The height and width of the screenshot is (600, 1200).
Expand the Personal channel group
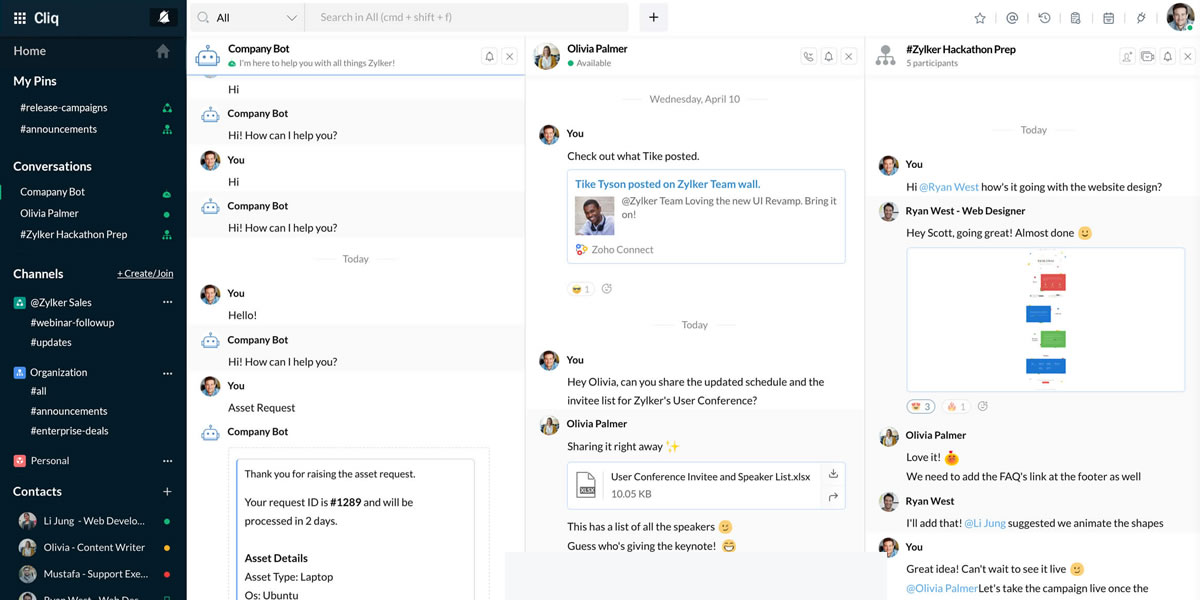click(19, 461)
